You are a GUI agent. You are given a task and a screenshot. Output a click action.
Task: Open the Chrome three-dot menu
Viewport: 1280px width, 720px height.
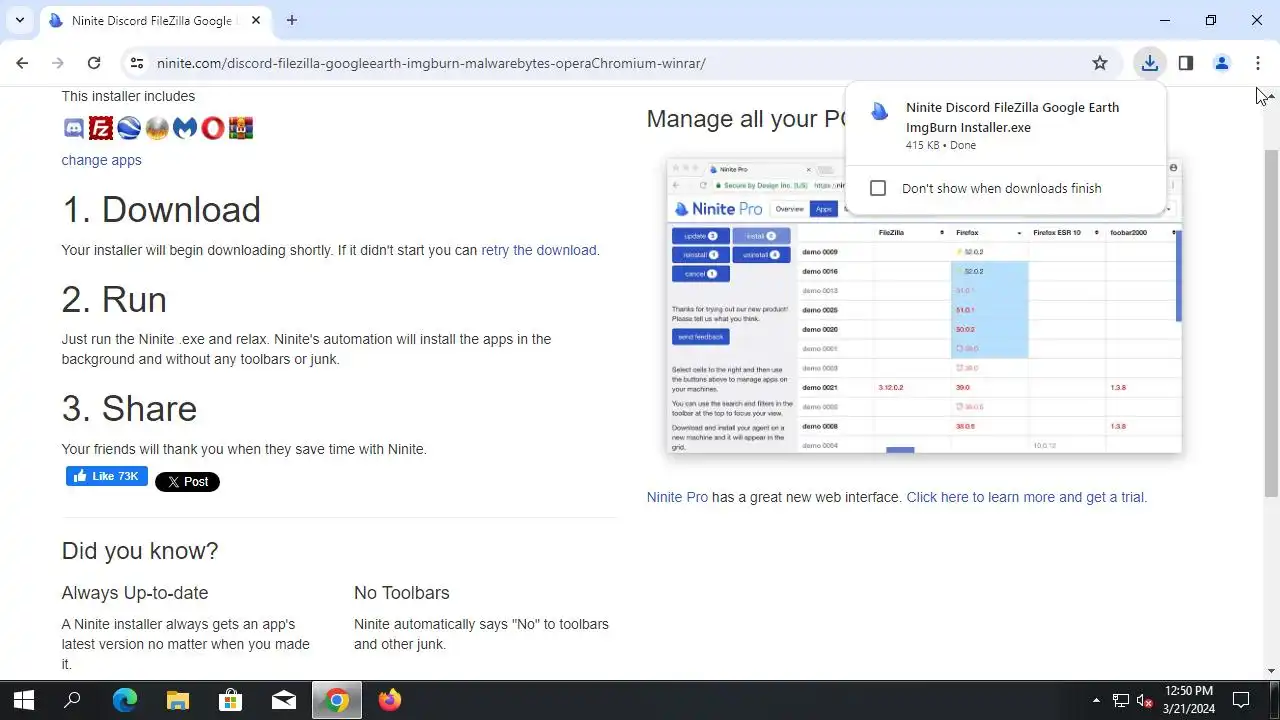coord(1258,63)
